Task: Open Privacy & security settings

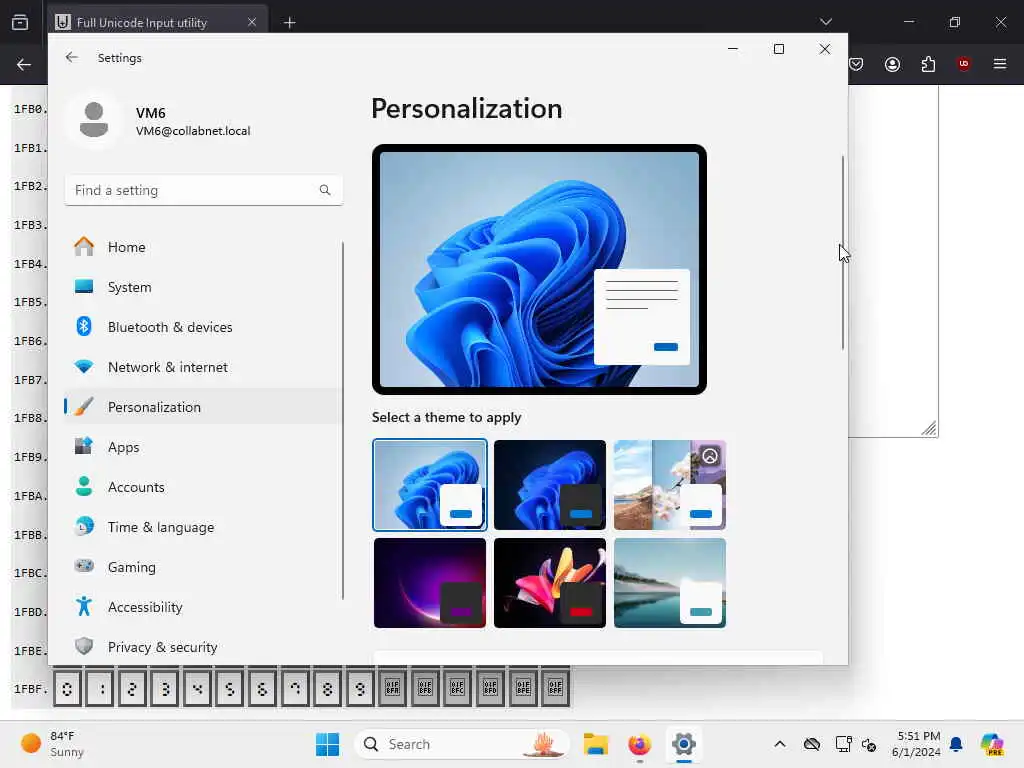Action: [203, 647]
